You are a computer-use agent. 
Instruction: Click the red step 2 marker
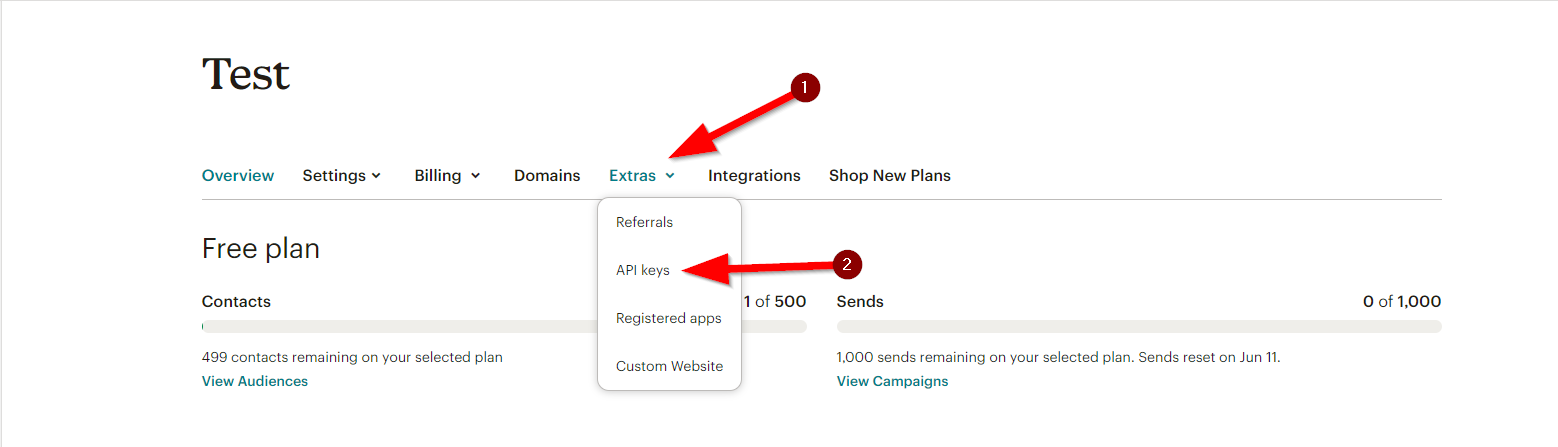(847, 265)
